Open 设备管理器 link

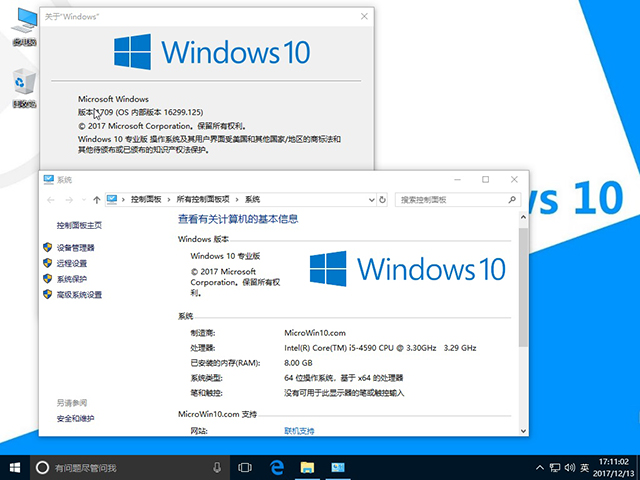pos(76,248)
